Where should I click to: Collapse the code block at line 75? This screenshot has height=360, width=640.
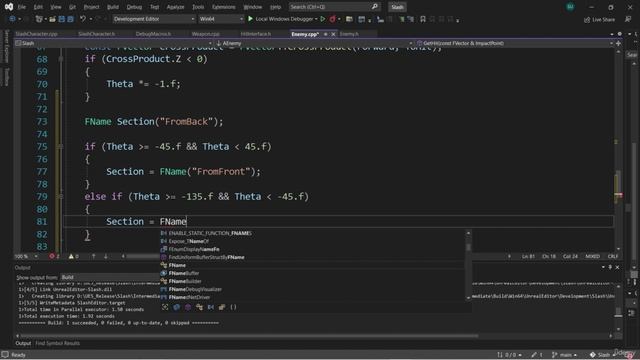pyautogui.click(x=61, y=147)
